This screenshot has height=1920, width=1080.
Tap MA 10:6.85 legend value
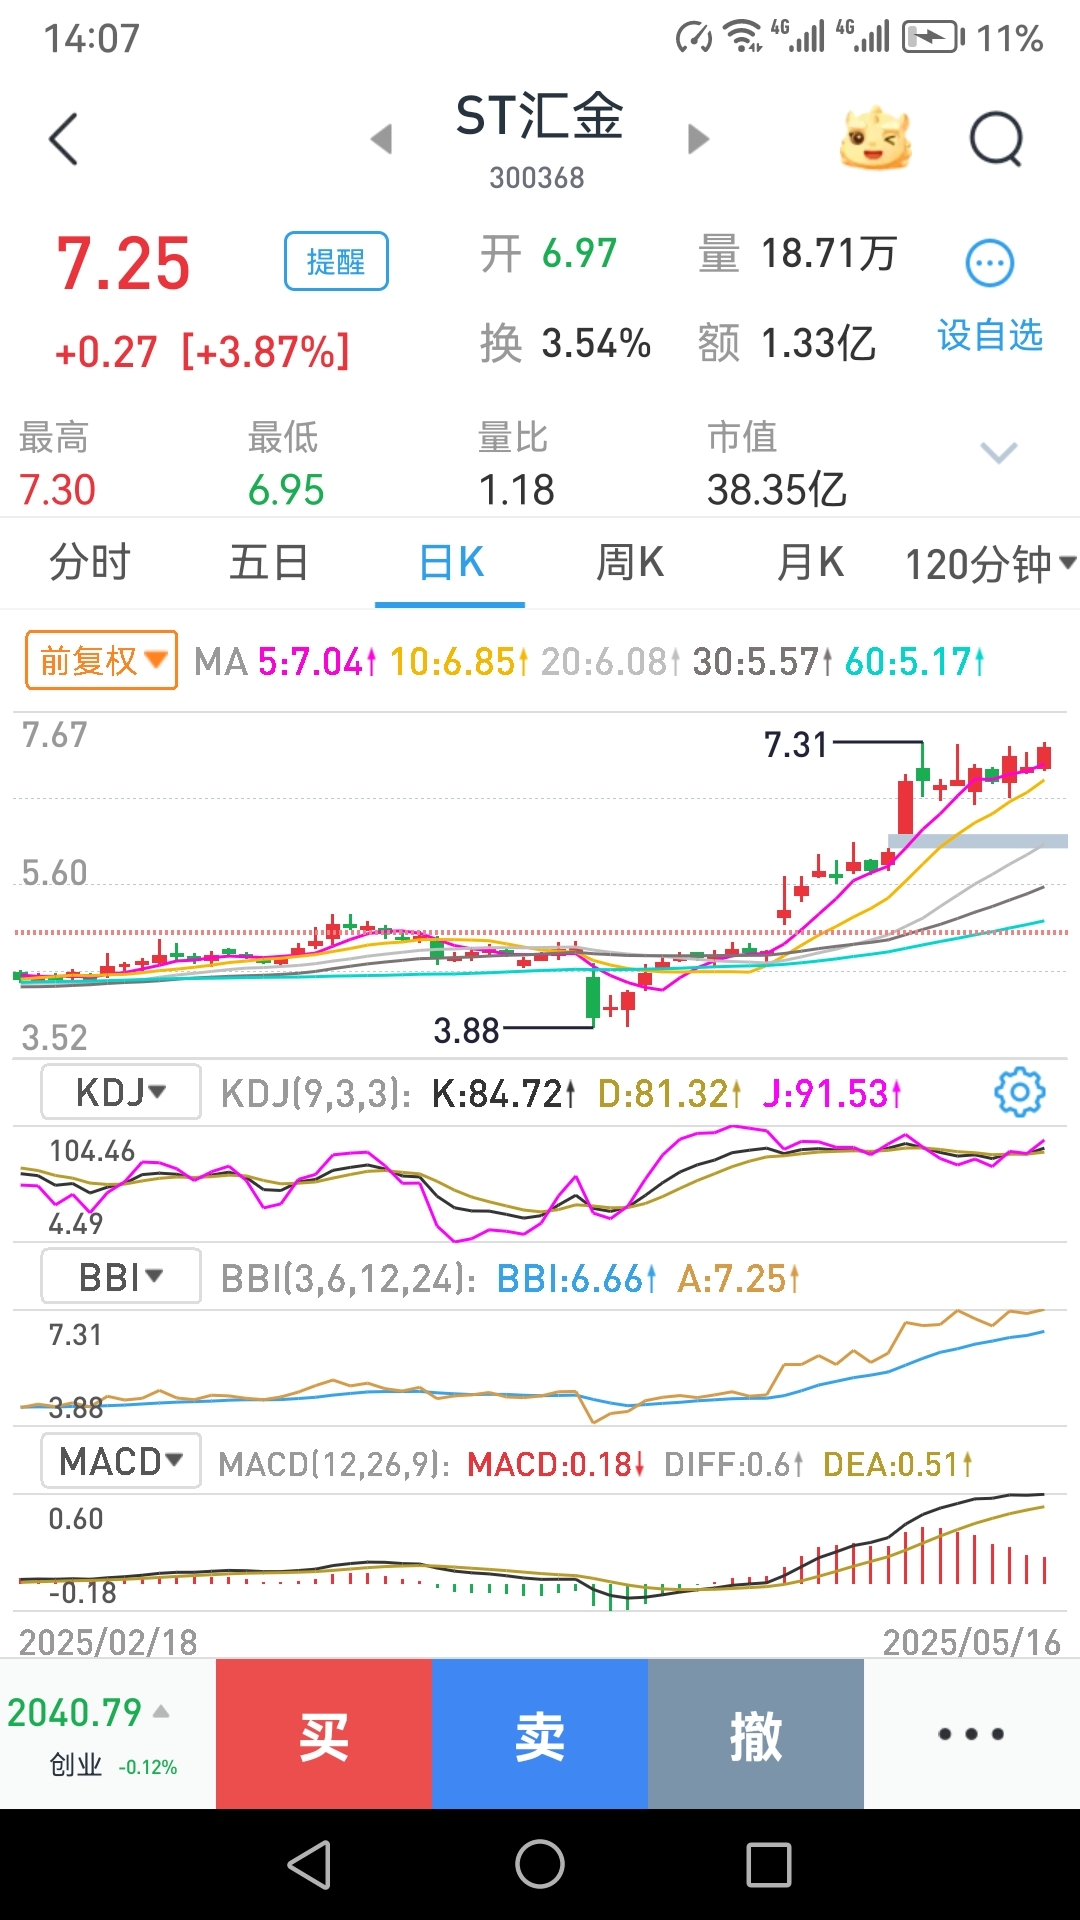(x=459, y=661)
